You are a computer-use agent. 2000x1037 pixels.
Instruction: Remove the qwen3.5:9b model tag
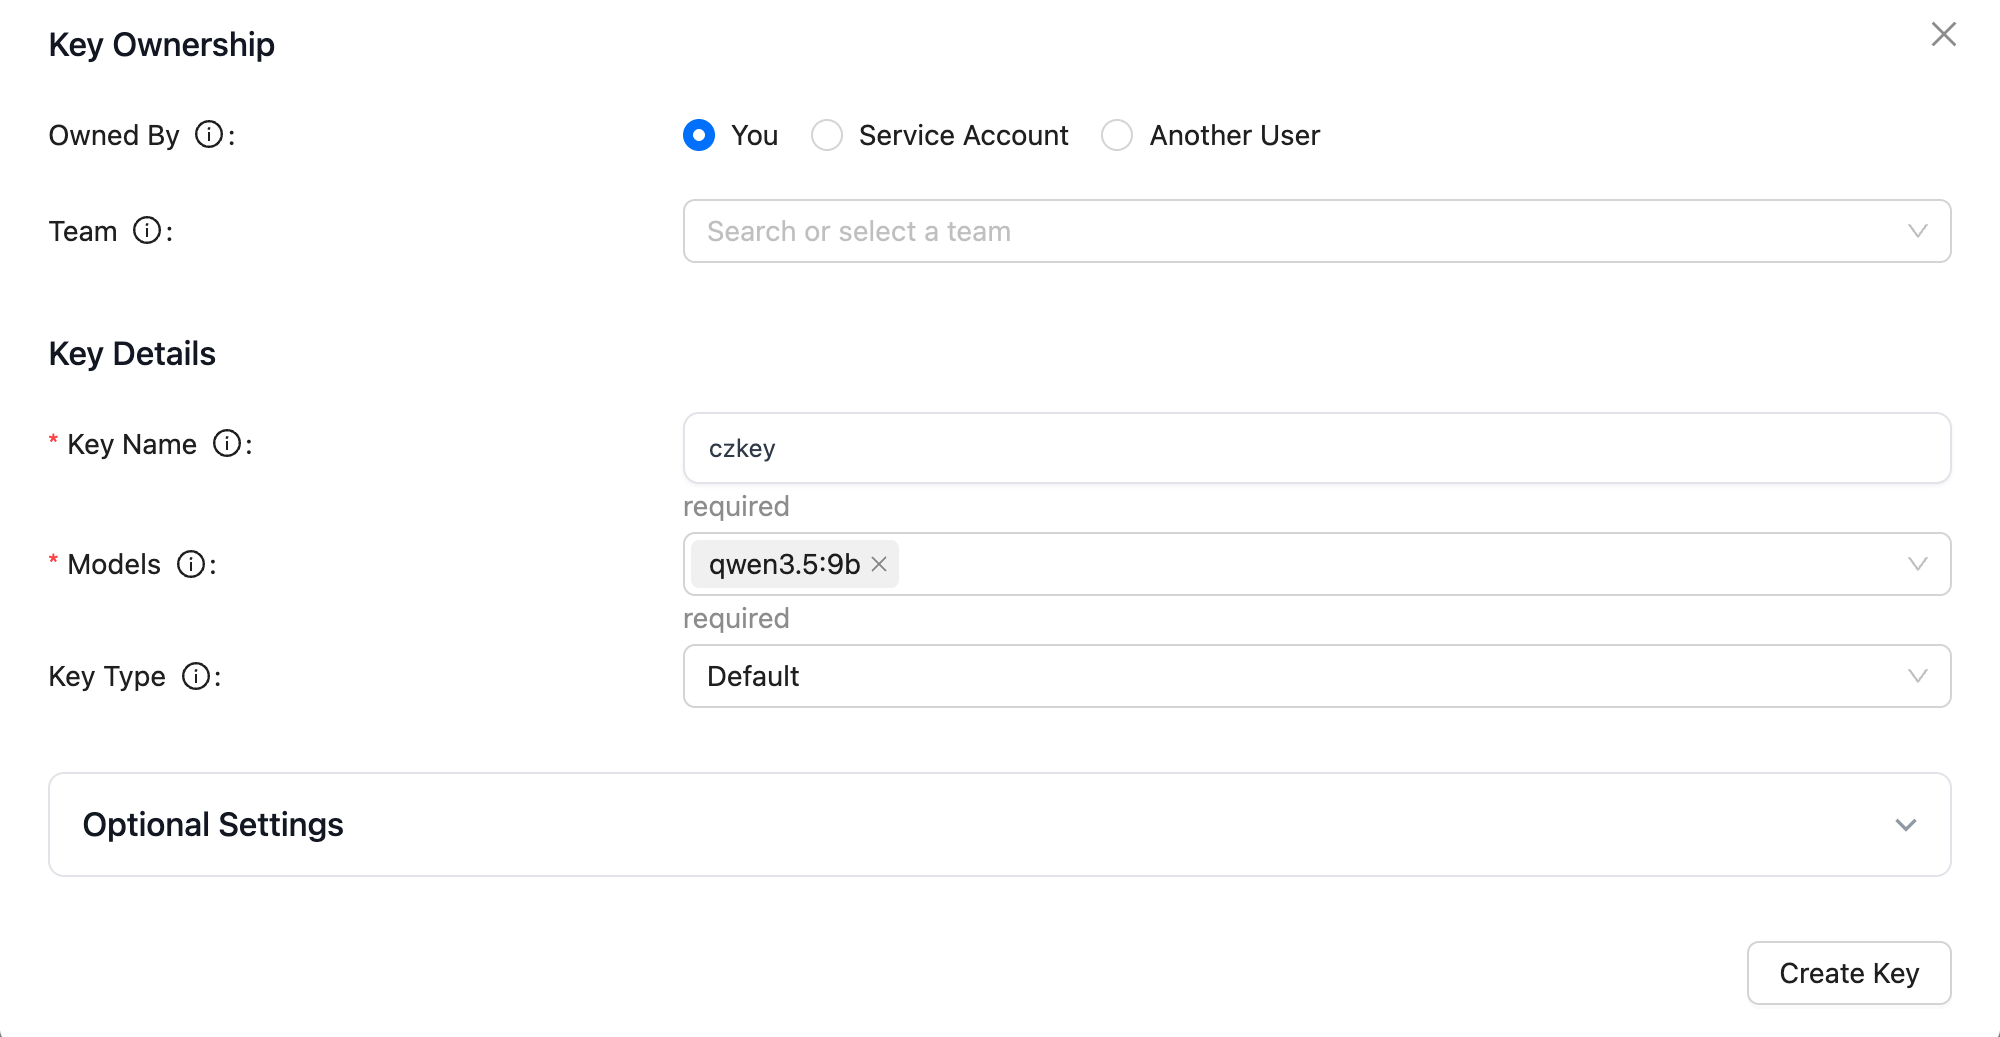pyautogui.click(x=878, y=565)
